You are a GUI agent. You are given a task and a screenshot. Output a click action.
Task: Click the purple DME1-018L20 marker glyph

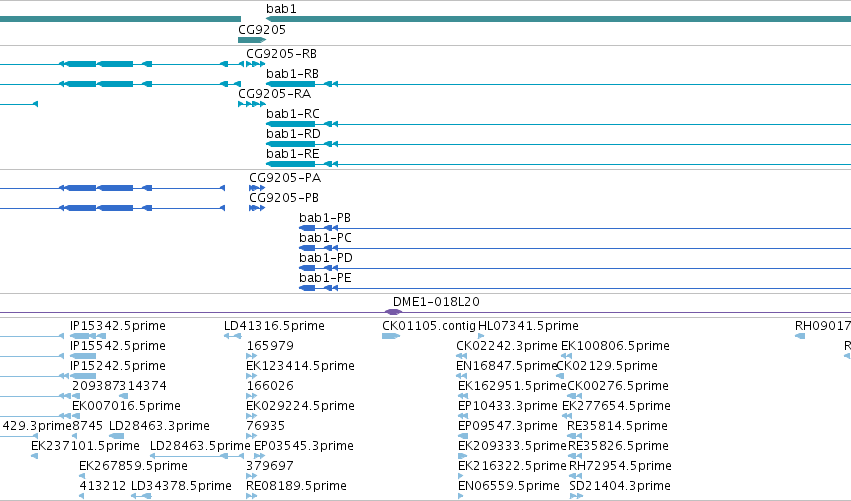coord(393,312)
